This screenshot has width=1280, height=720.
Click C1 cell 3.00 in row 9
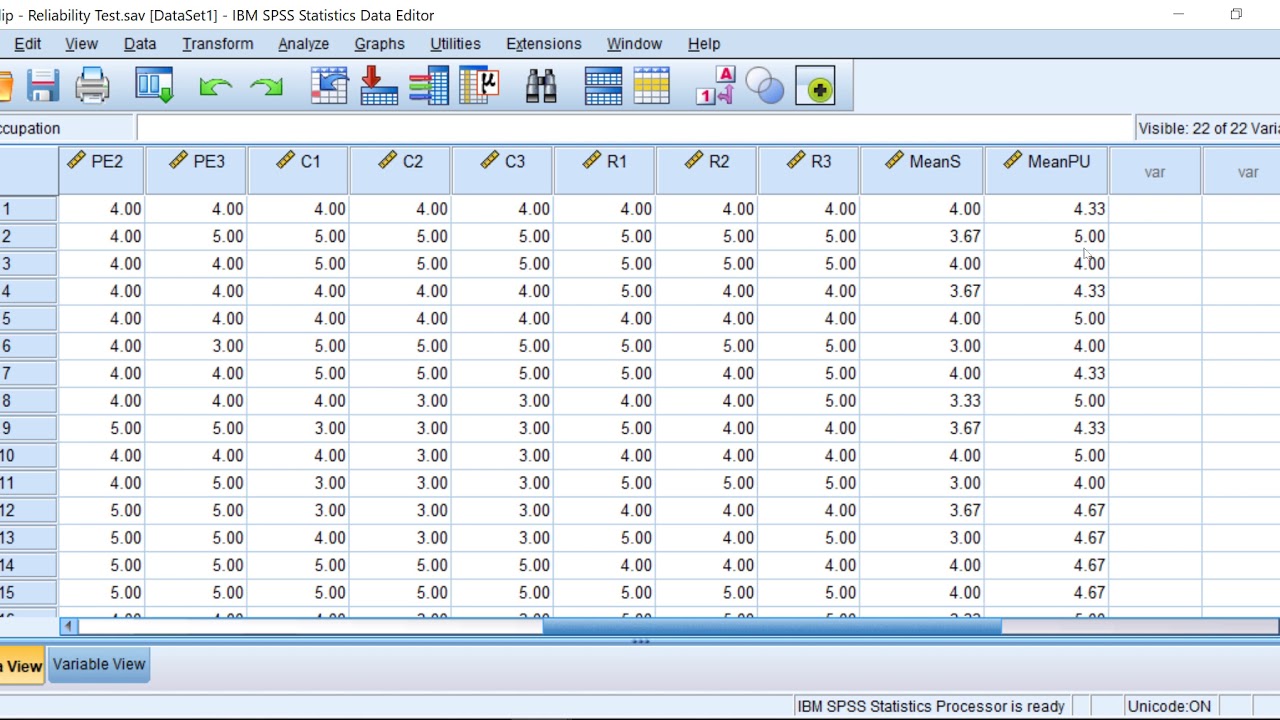298,428
